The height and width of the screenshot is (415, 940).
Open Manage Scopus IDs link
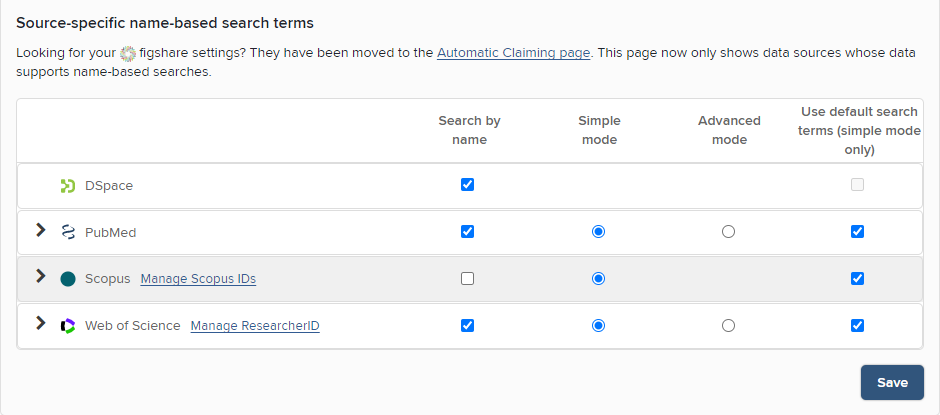click(x=198, y=279)
